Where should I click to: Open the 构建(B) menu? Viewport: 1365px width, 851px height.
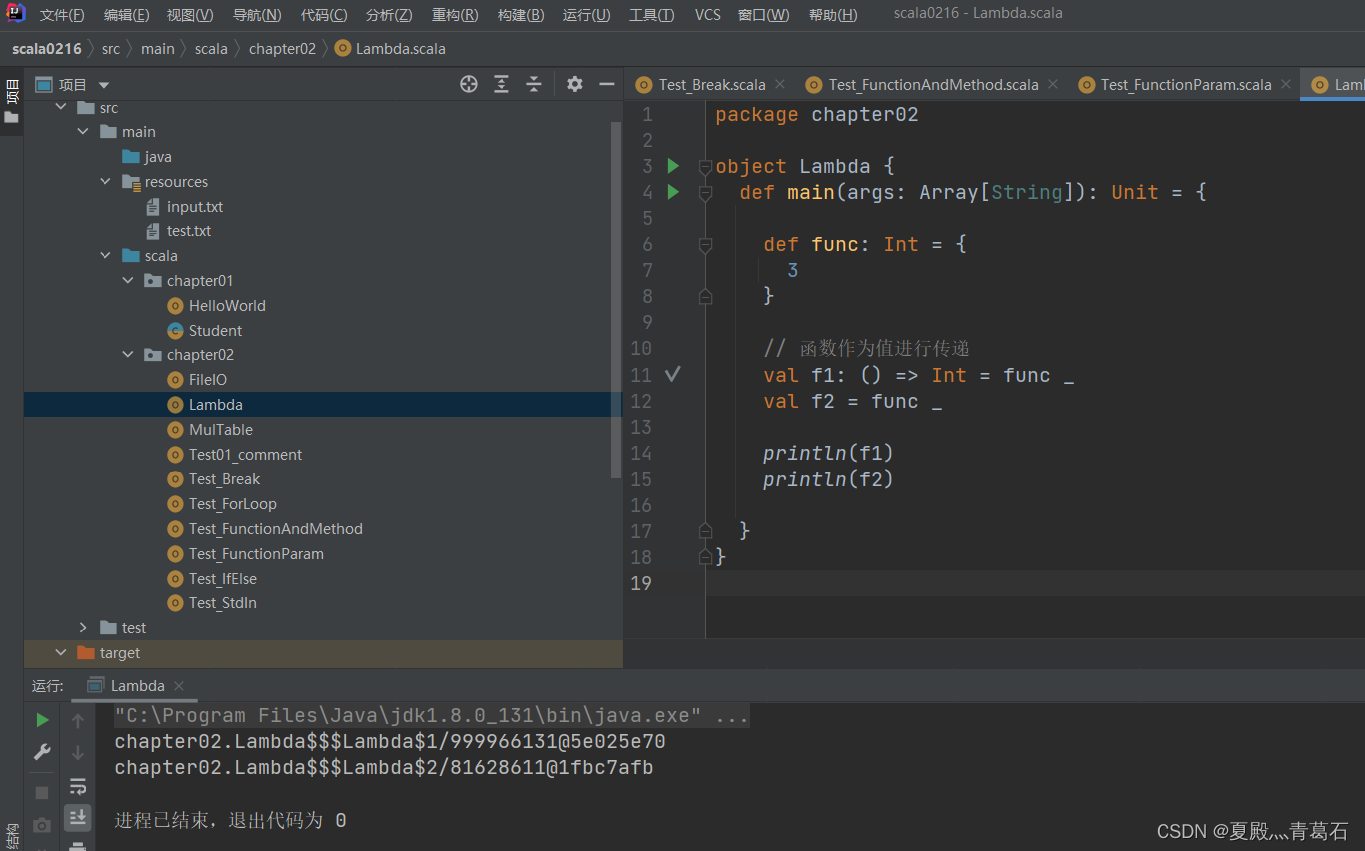[x=521, y=15]
